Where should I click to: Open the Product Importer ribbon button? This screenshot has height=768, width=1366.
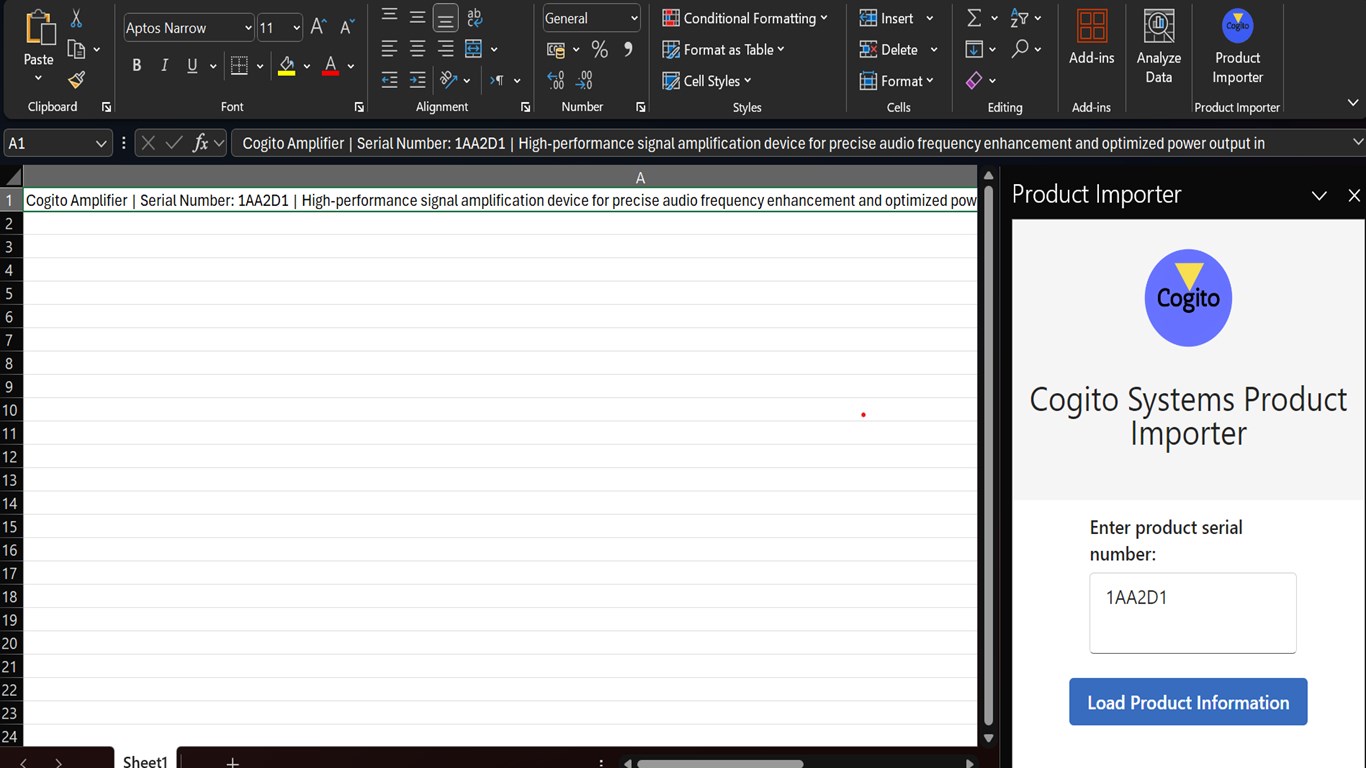tap(1238, 48)
